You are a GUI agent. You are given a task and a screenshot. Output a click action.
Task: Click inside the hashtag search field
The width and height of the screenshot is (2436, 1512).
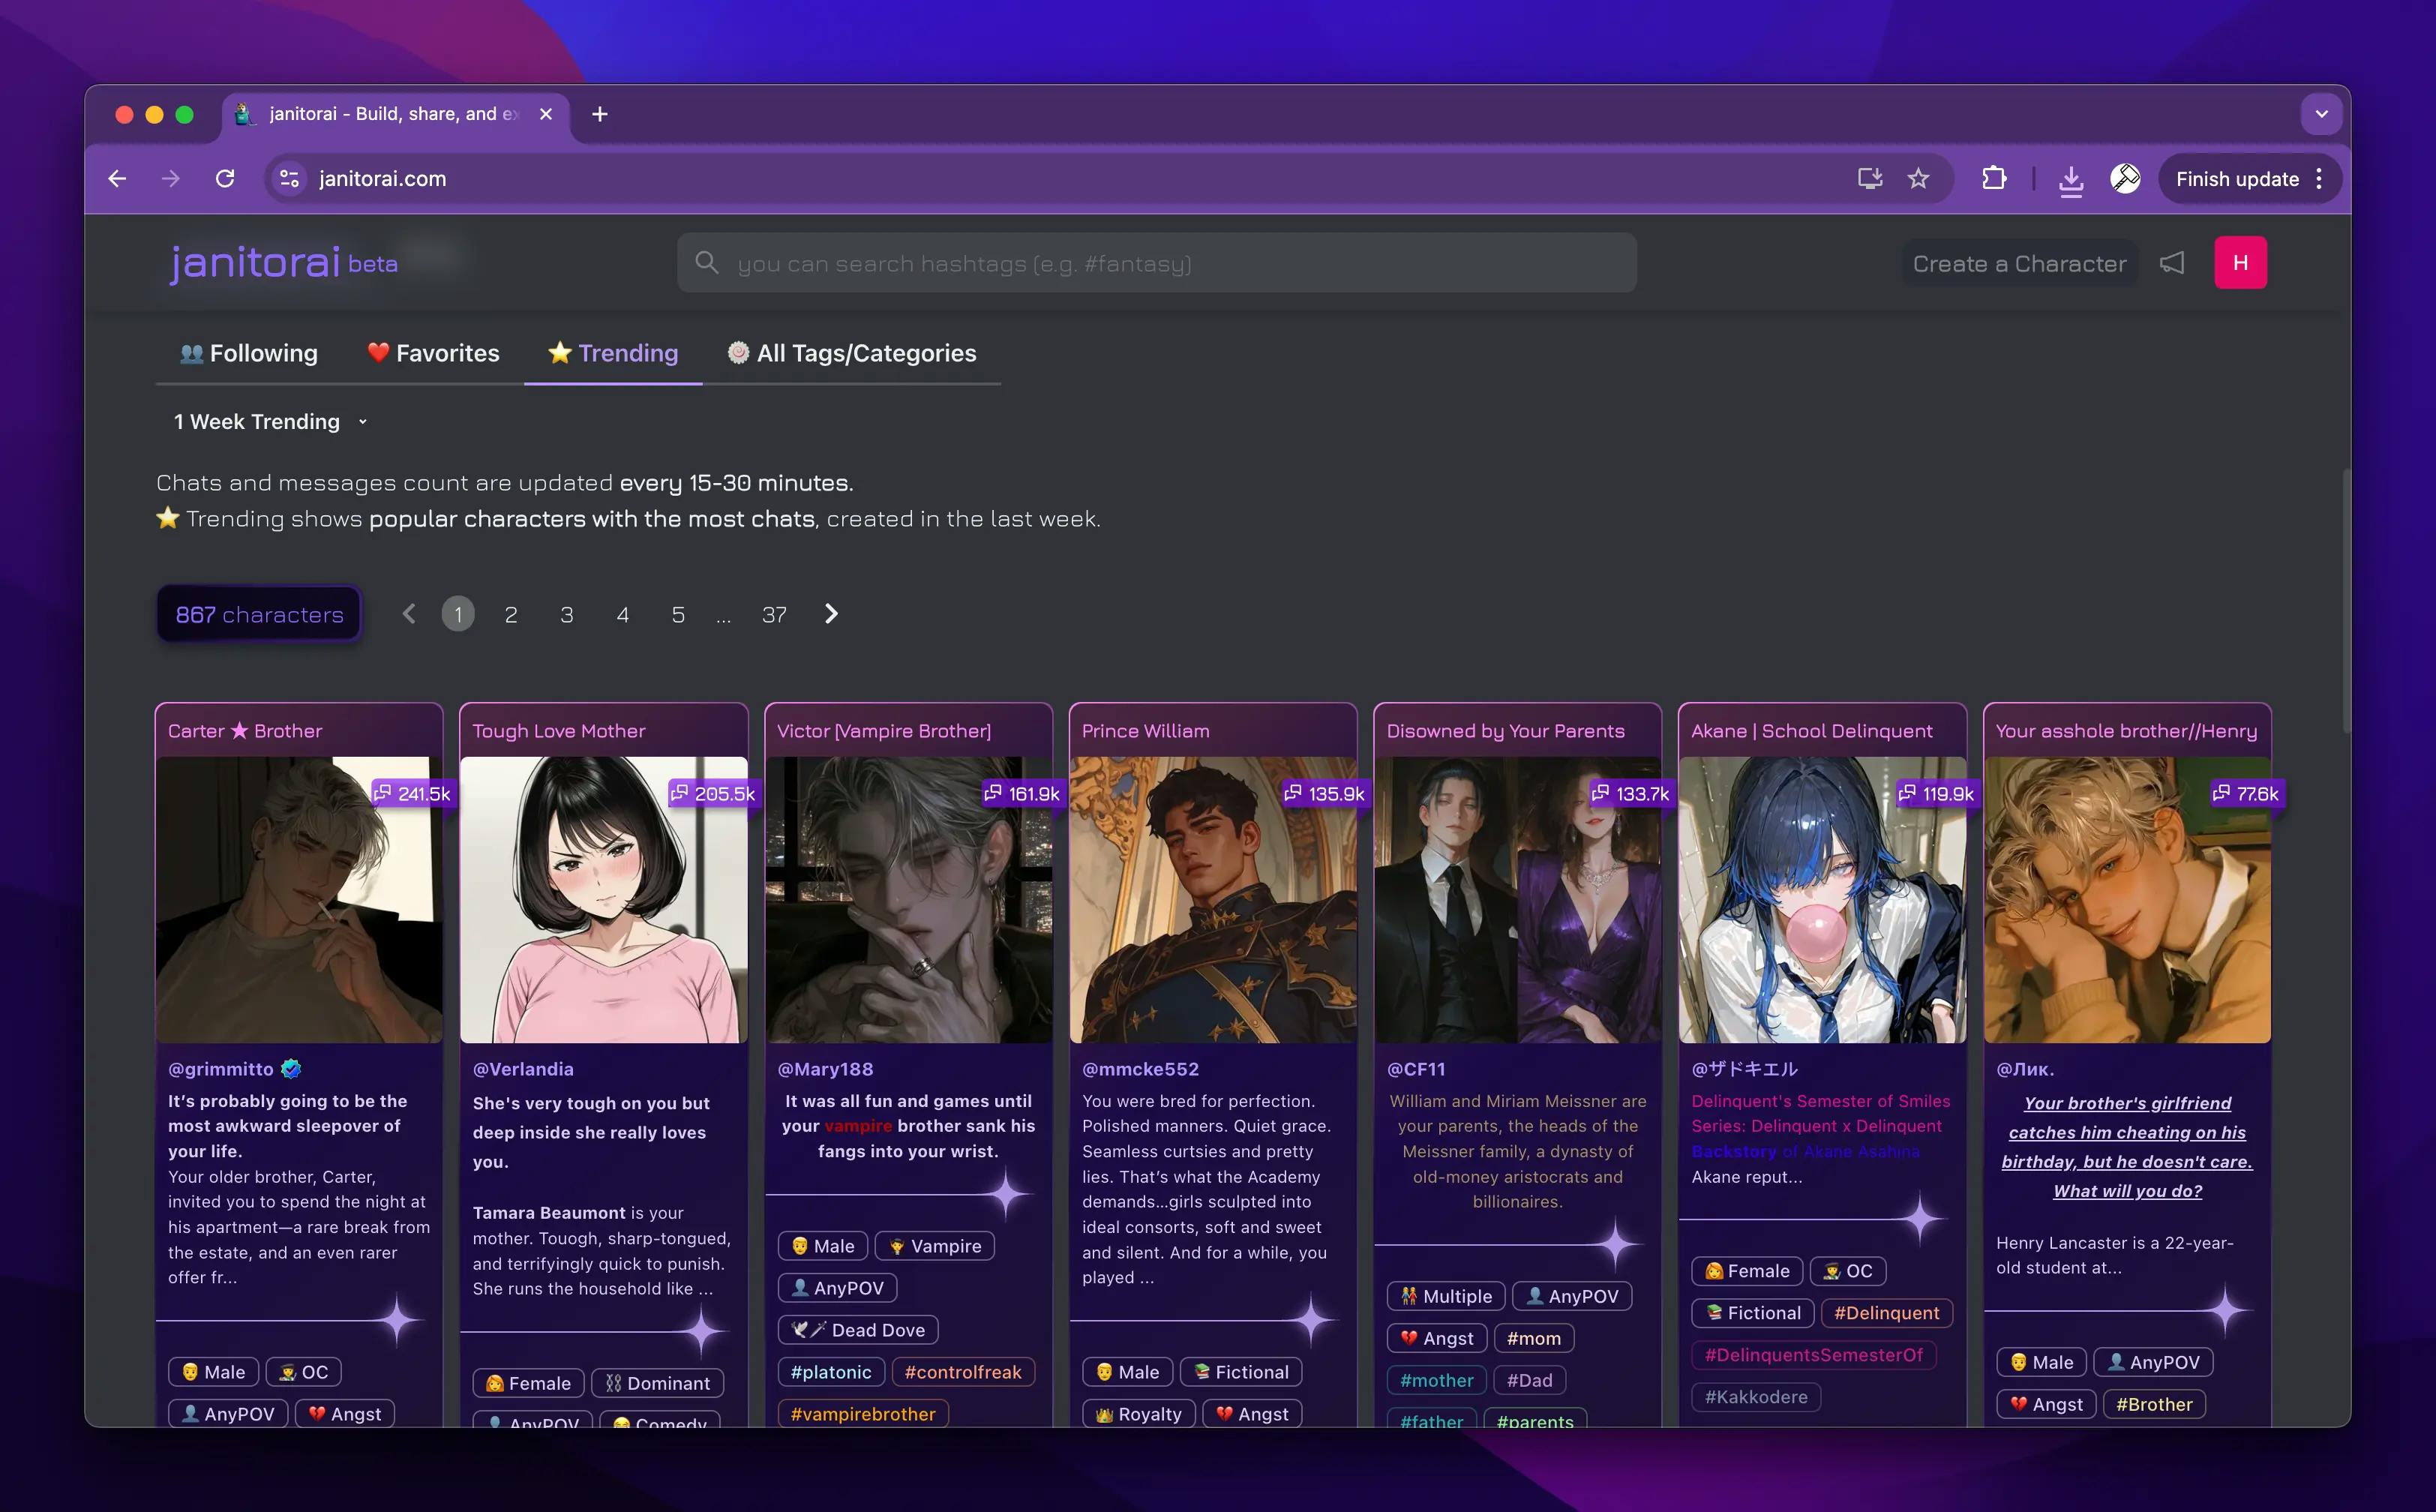pos(1100,263)
